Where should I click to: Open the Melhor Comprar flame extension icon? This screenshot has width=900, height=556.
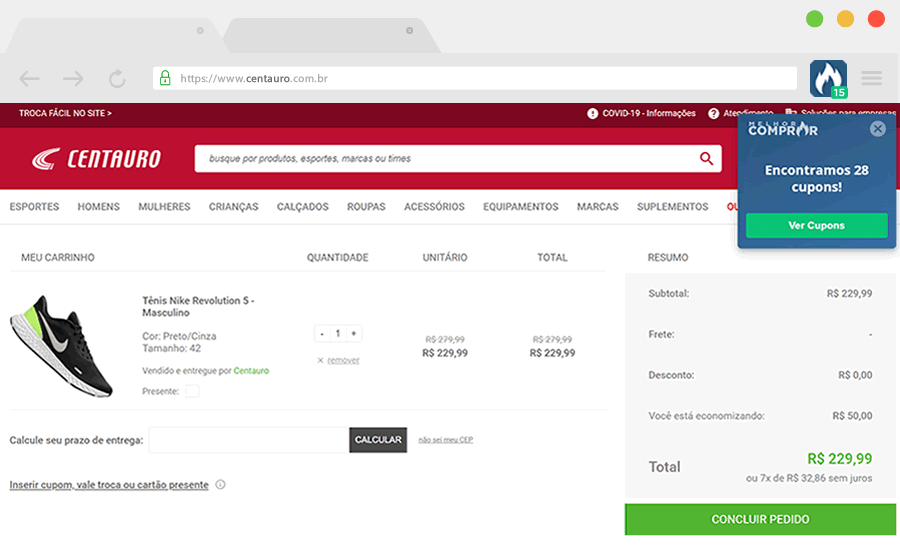(x=828, y=79)
